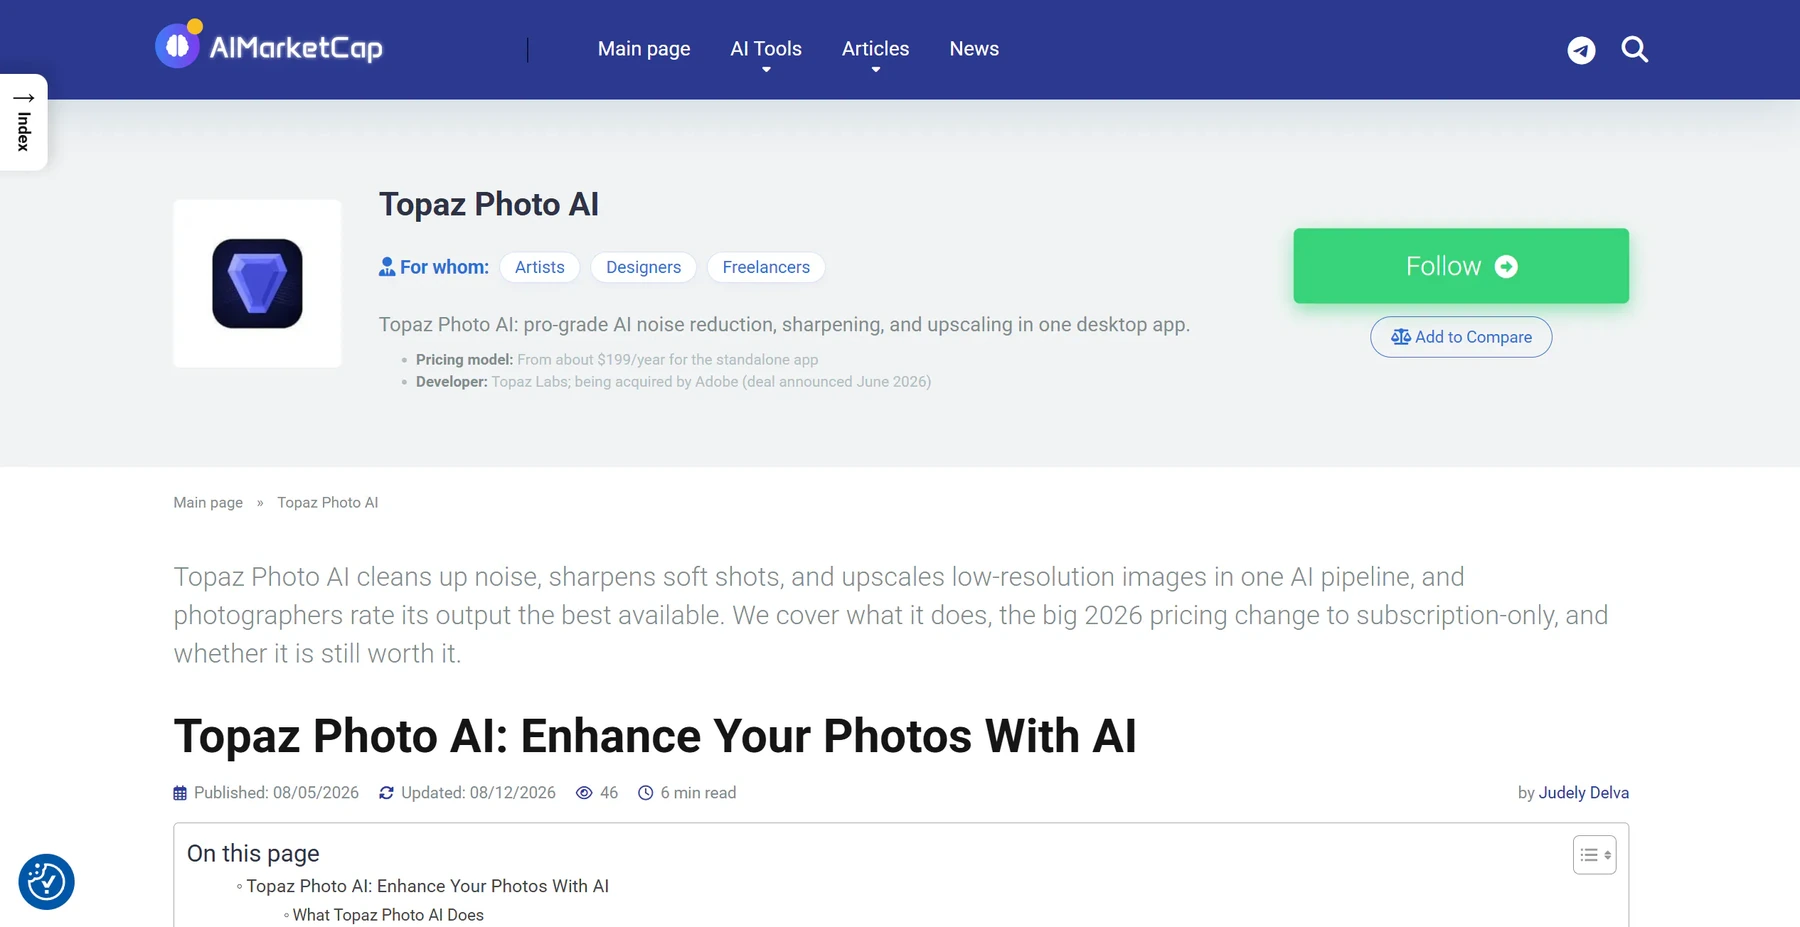Select the Artists audience tag
This screenshot has width=1800, height=927.
click(x=540, y=267)
